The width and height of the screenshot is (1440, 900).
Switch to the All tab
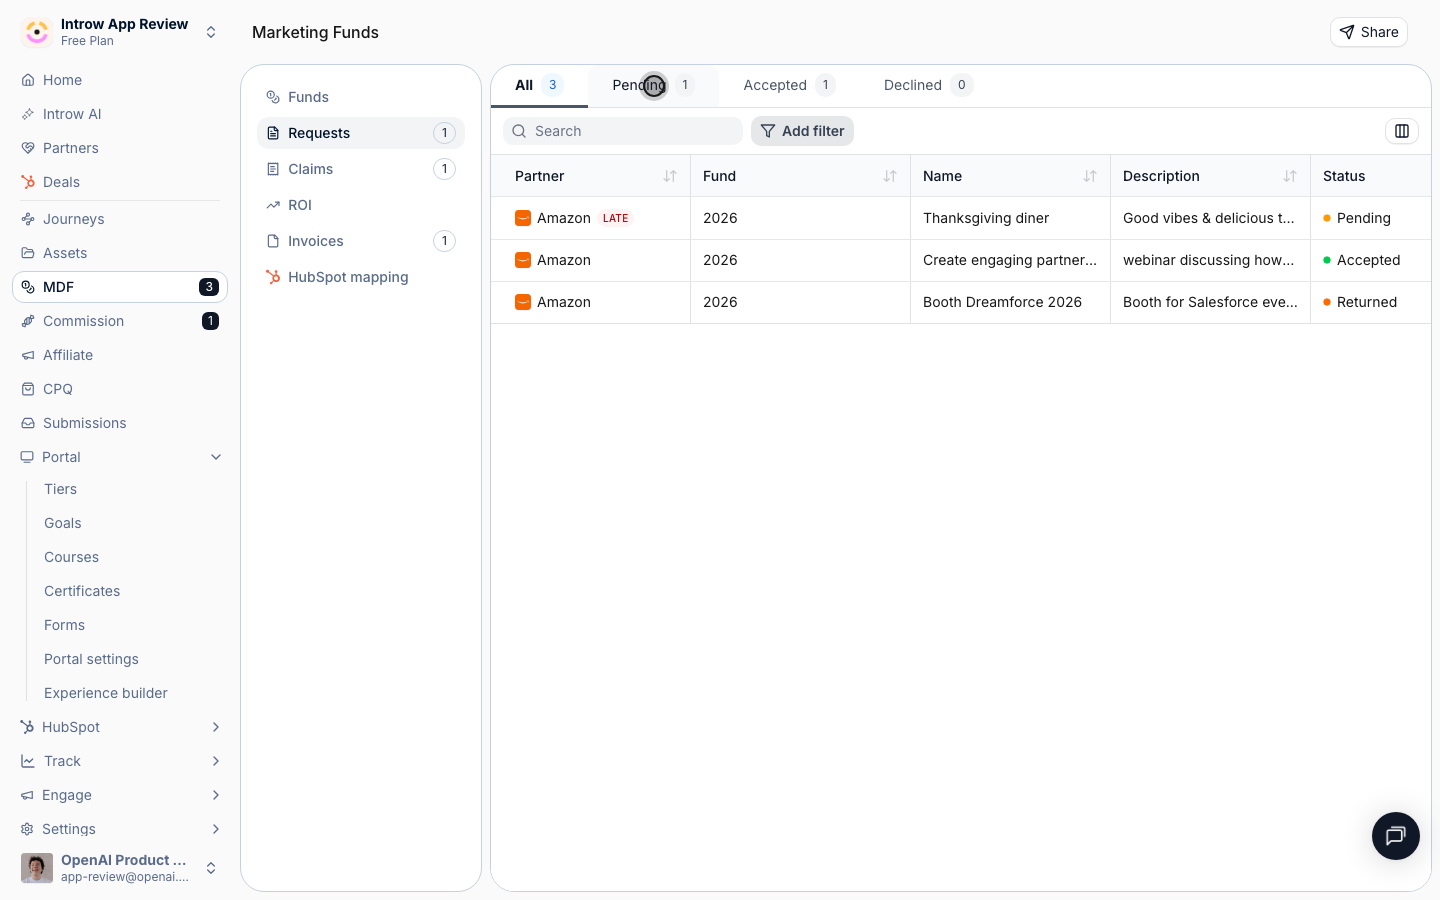tap(539, 85)
